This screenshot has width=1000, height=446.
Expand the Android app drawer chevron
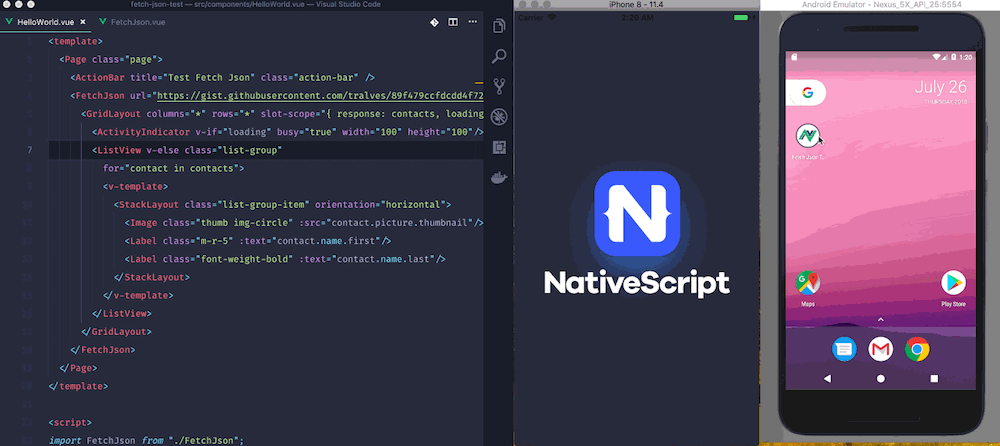pyautogui.click(x=880, y=319)
